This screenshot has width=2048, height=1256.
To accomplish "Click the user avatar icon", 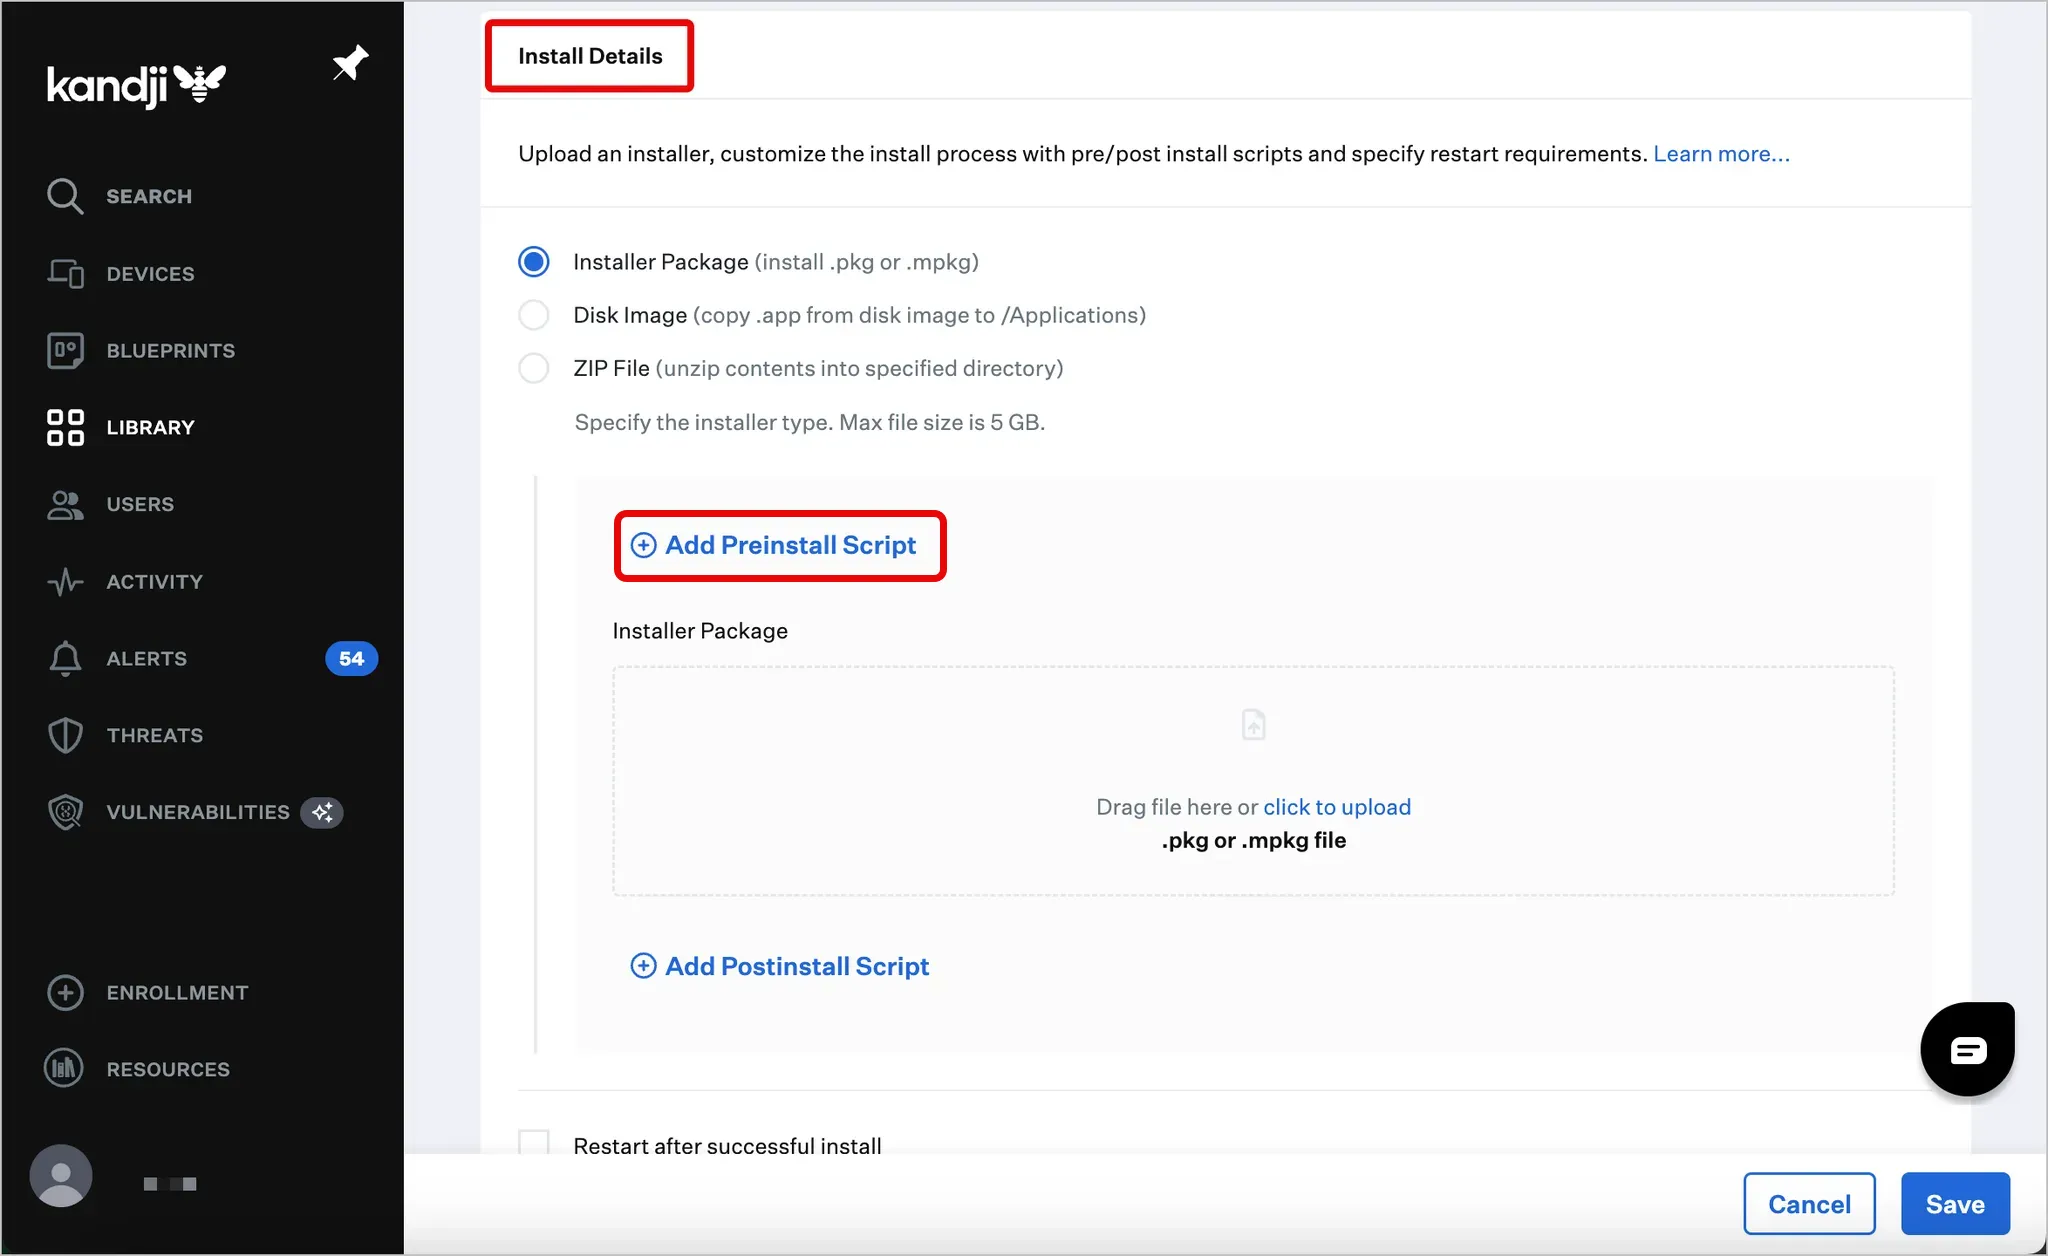I will [x=61, y=1176].
